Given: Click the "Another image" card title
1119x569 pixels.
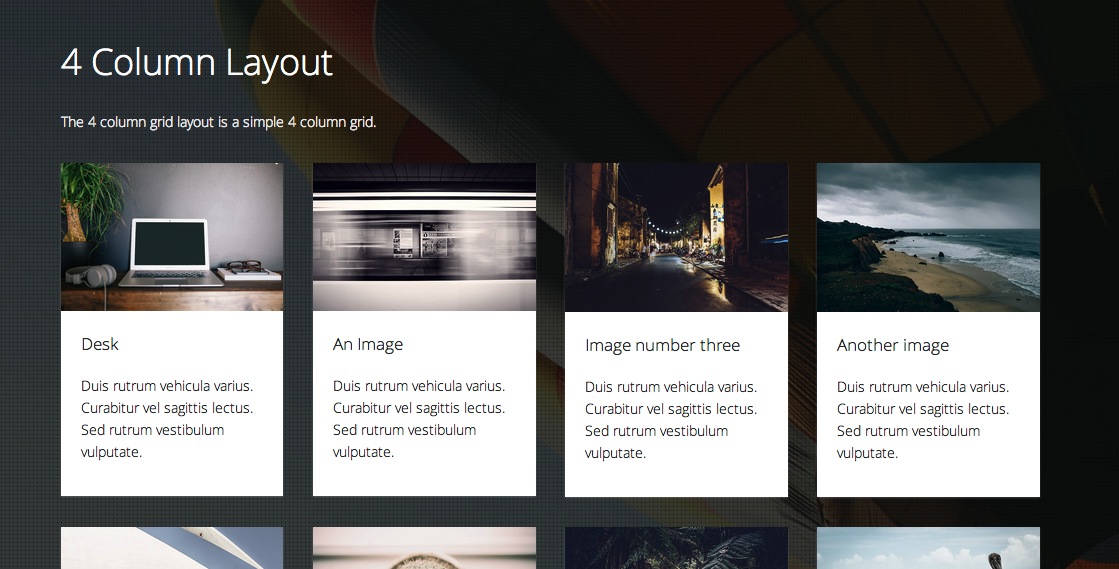Looking at the screenshot, I should pyautogui.click(x=893, y=346).
